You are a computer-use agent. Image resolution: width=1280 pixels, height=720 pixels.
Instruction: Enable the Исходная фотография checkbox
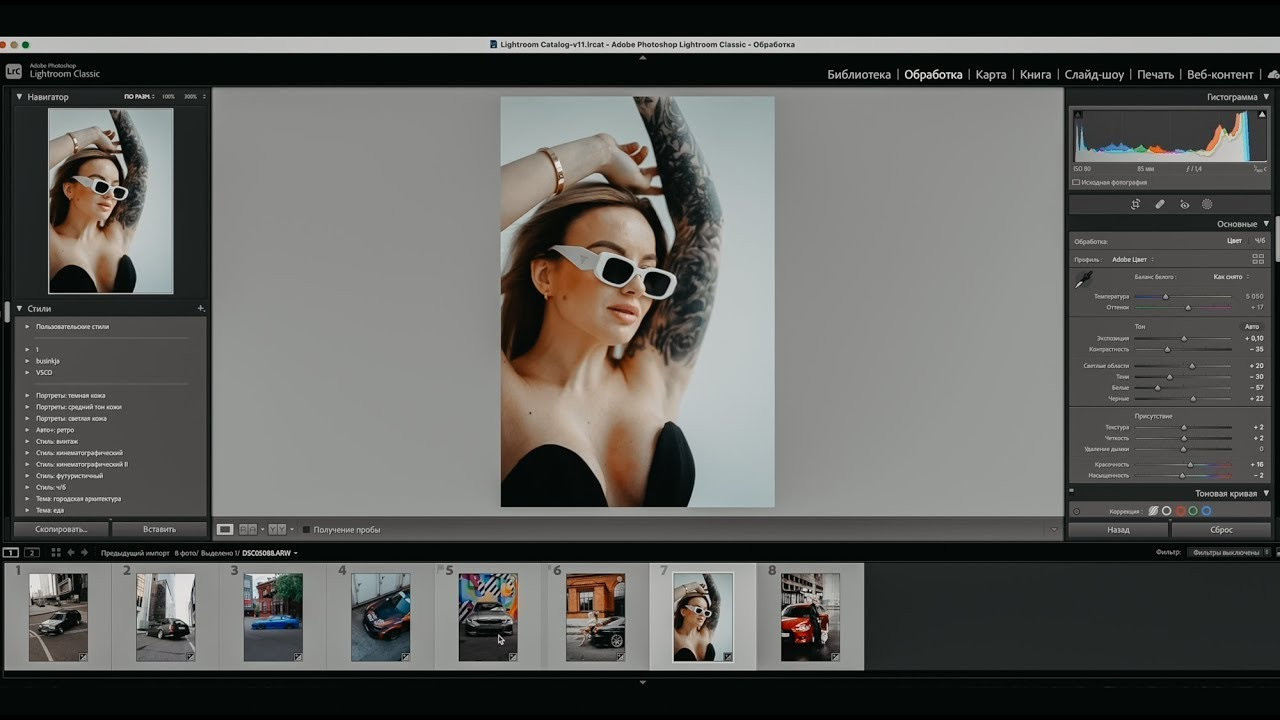(1076, 182)
